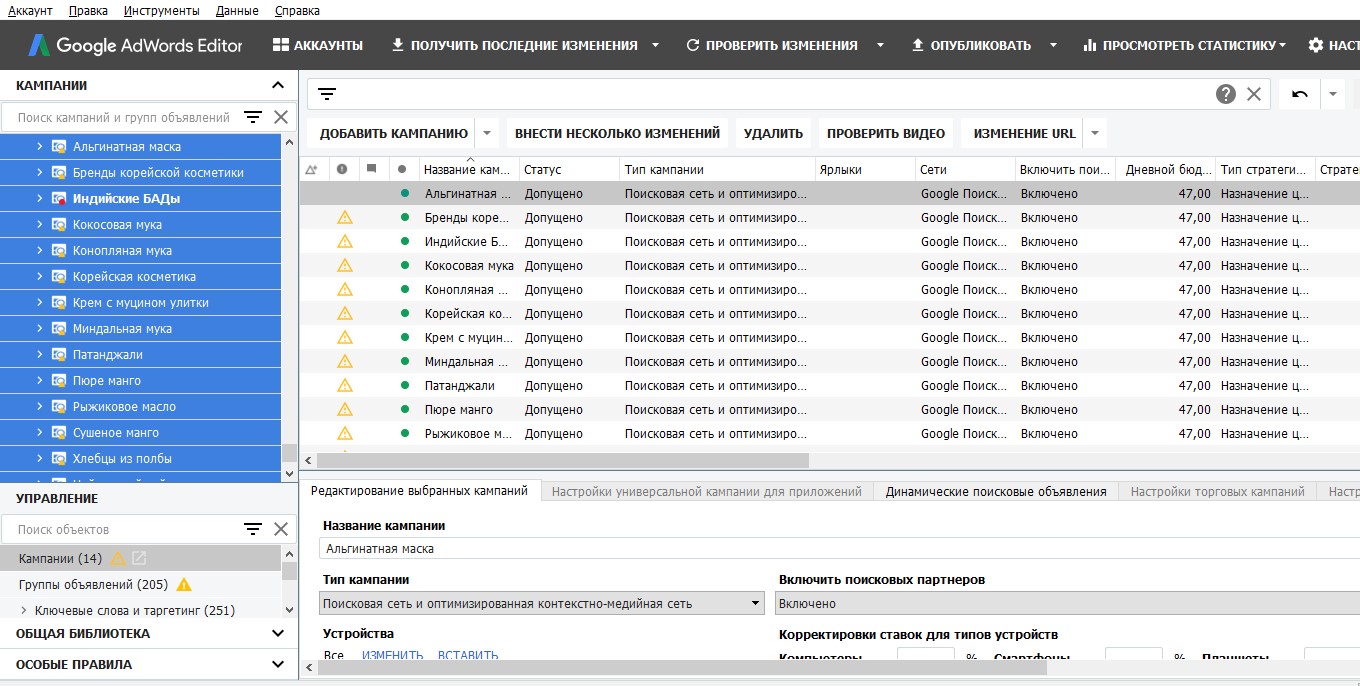Expand Кокосовая мука tree node
1360x686 pixels.
40,224
